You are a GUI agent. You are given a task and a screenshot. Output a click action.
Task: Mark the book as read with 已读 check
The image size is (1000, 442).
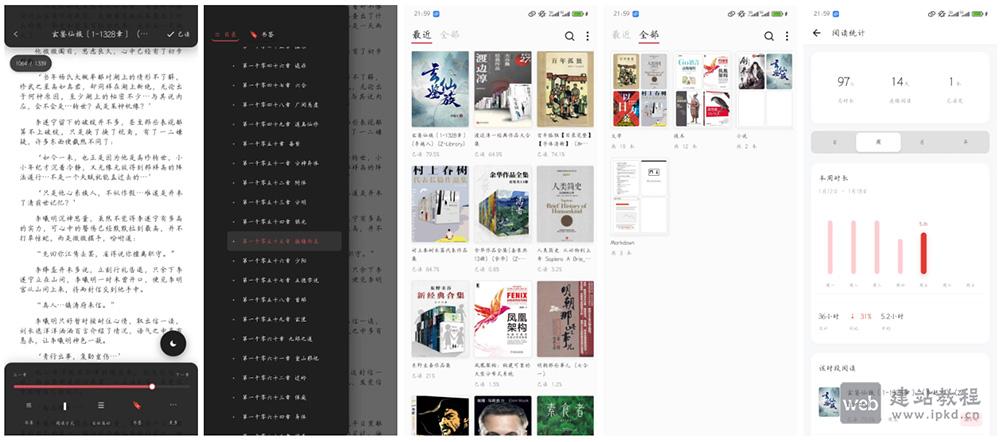pos(179,34)
